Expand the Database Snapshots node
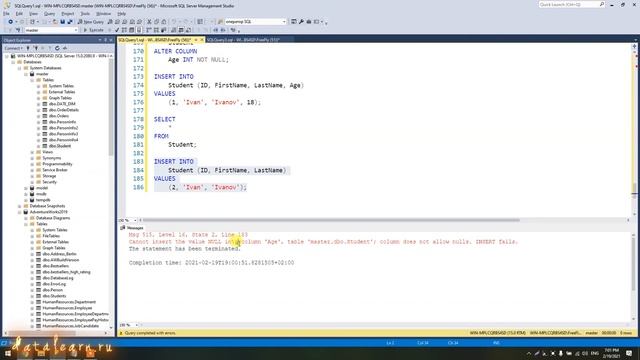The height and width of the screenshot is (360, 640). click(19, 206)
